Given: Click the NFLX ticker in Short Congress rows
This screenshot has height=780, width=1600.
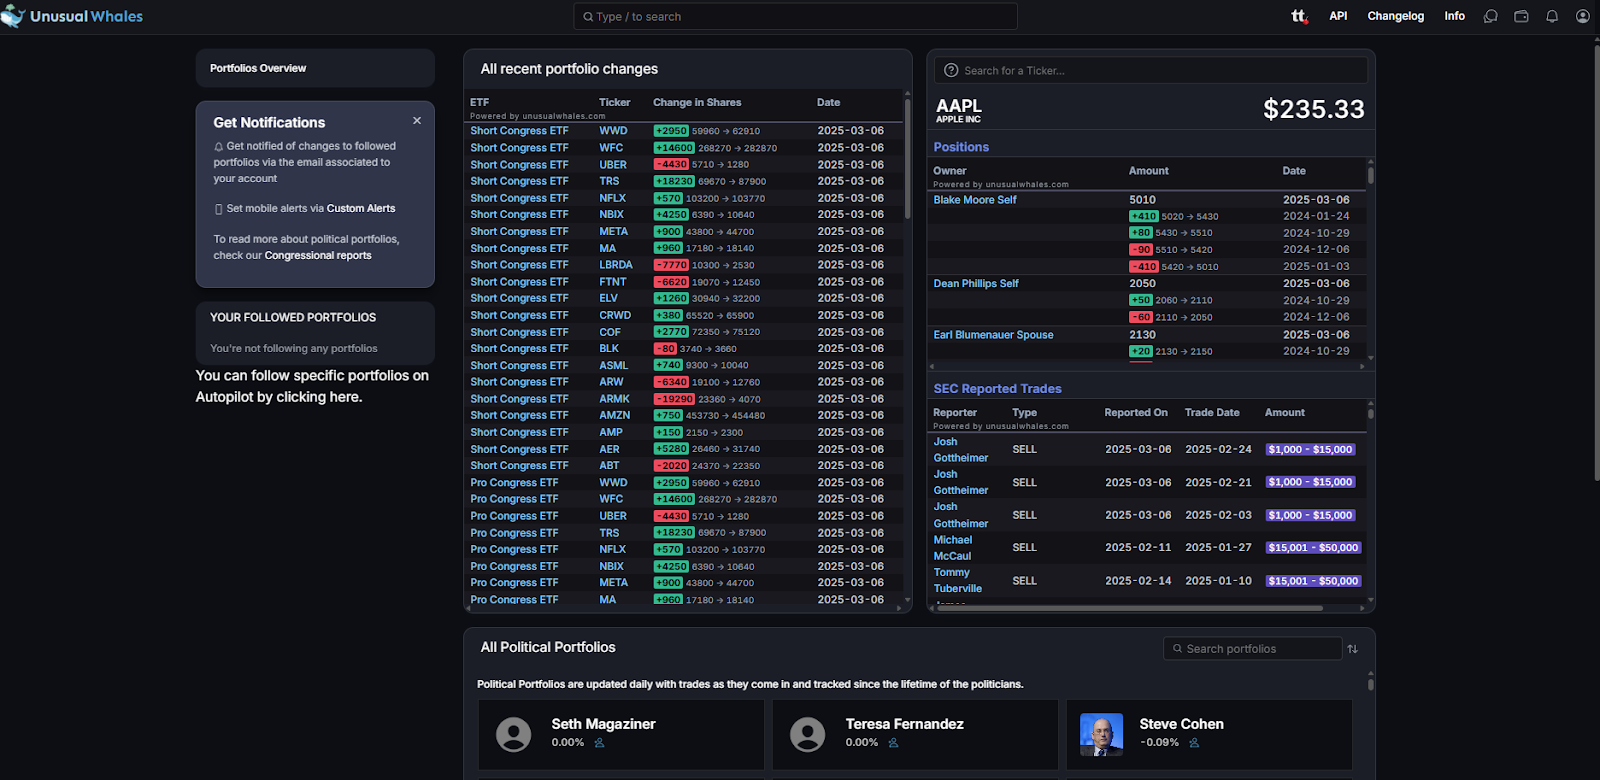Looking at the screenshot, I should (x=613, y=198).
